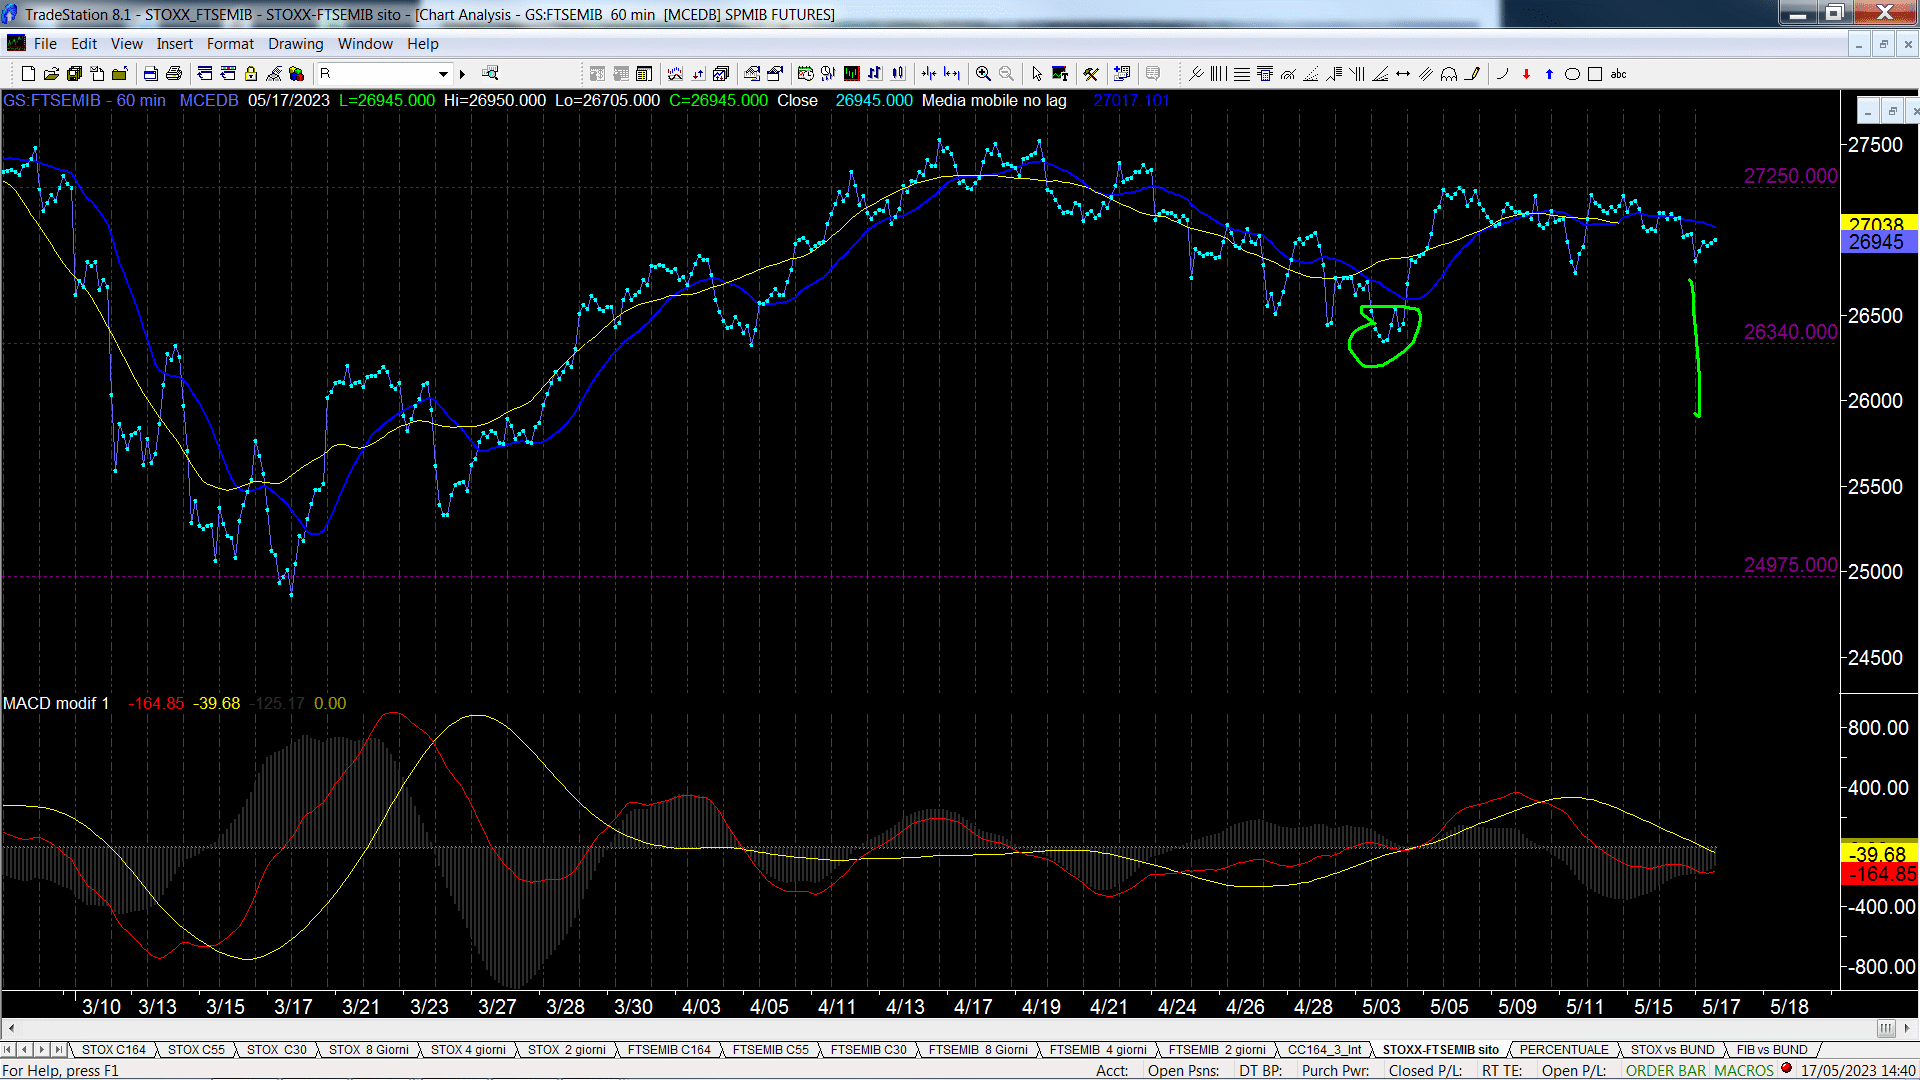1920x1080 pixels.
Task: Switch to the FIB vs BUND tab
Action: [1772, 1049]
